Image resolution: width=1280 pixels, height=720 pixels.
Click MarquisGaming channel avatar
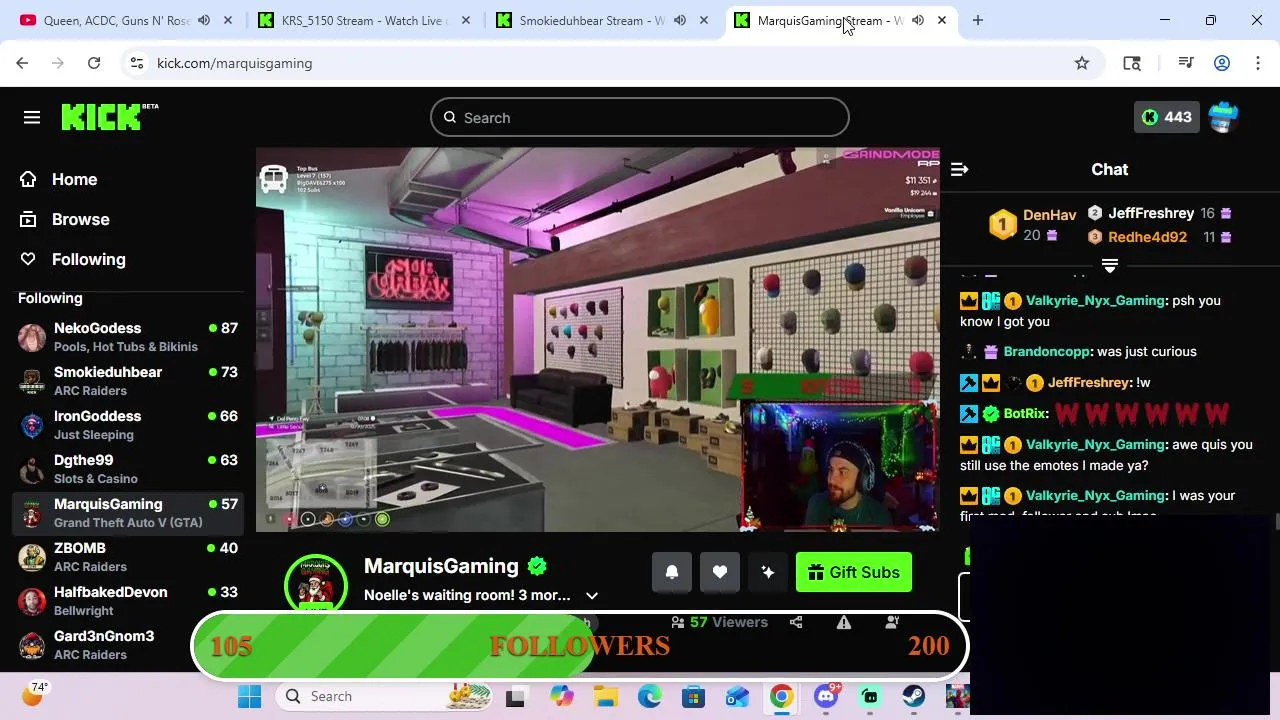click(315, 582)
